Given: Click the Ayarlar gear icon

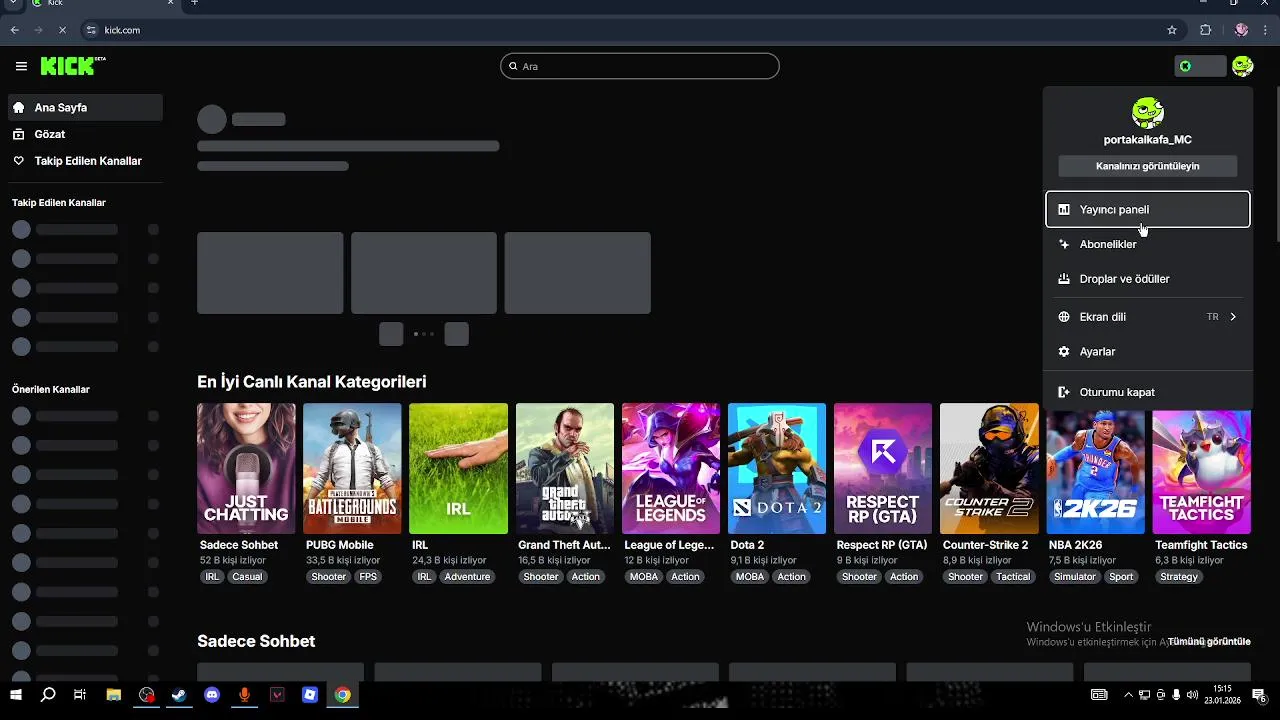Looking at the screenshot, I should click(1064, 352).
